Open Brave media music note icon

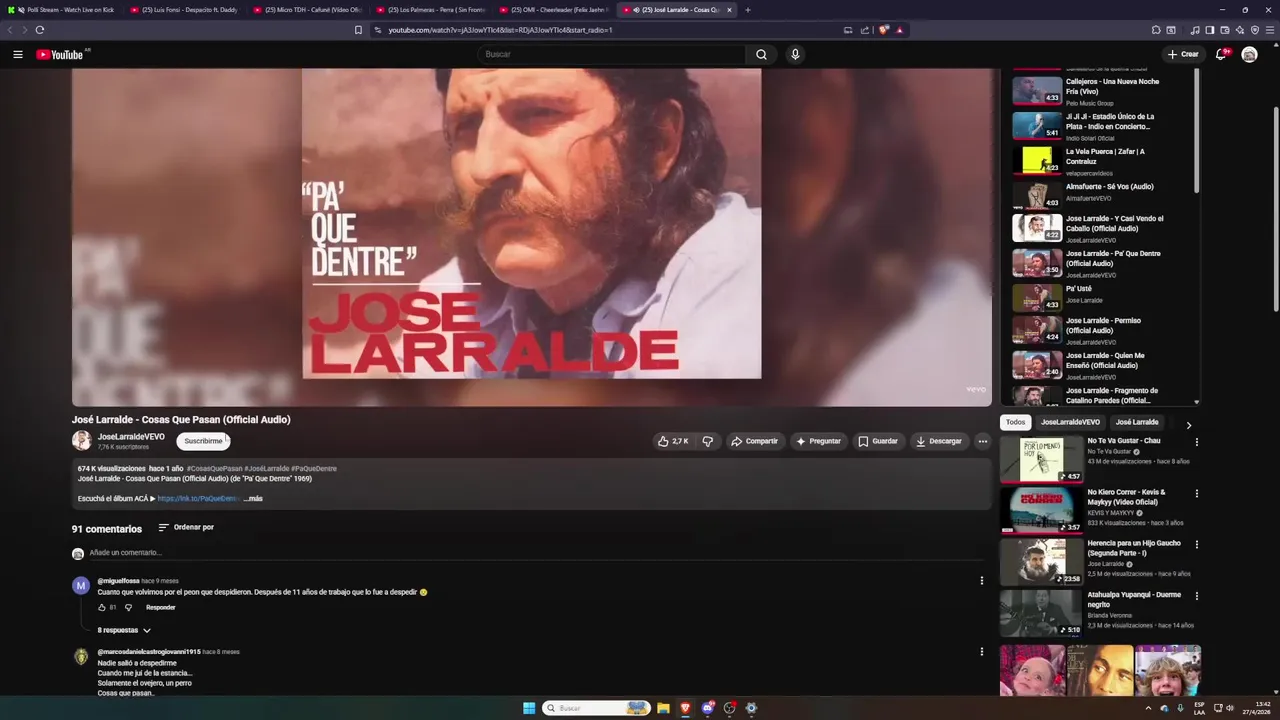pyautogui.click(x=1195, y=30)
